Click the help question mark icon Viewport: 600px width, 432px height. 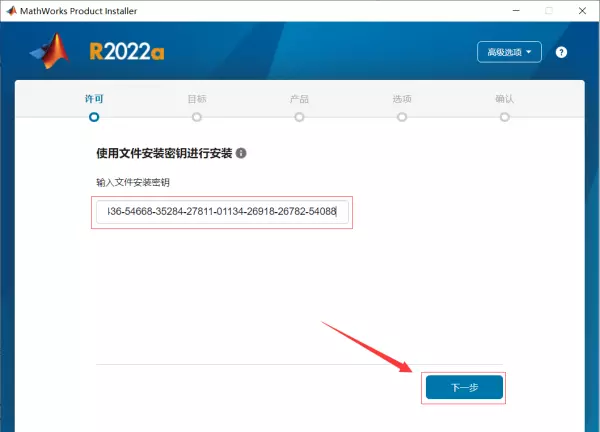pos(561,52)
